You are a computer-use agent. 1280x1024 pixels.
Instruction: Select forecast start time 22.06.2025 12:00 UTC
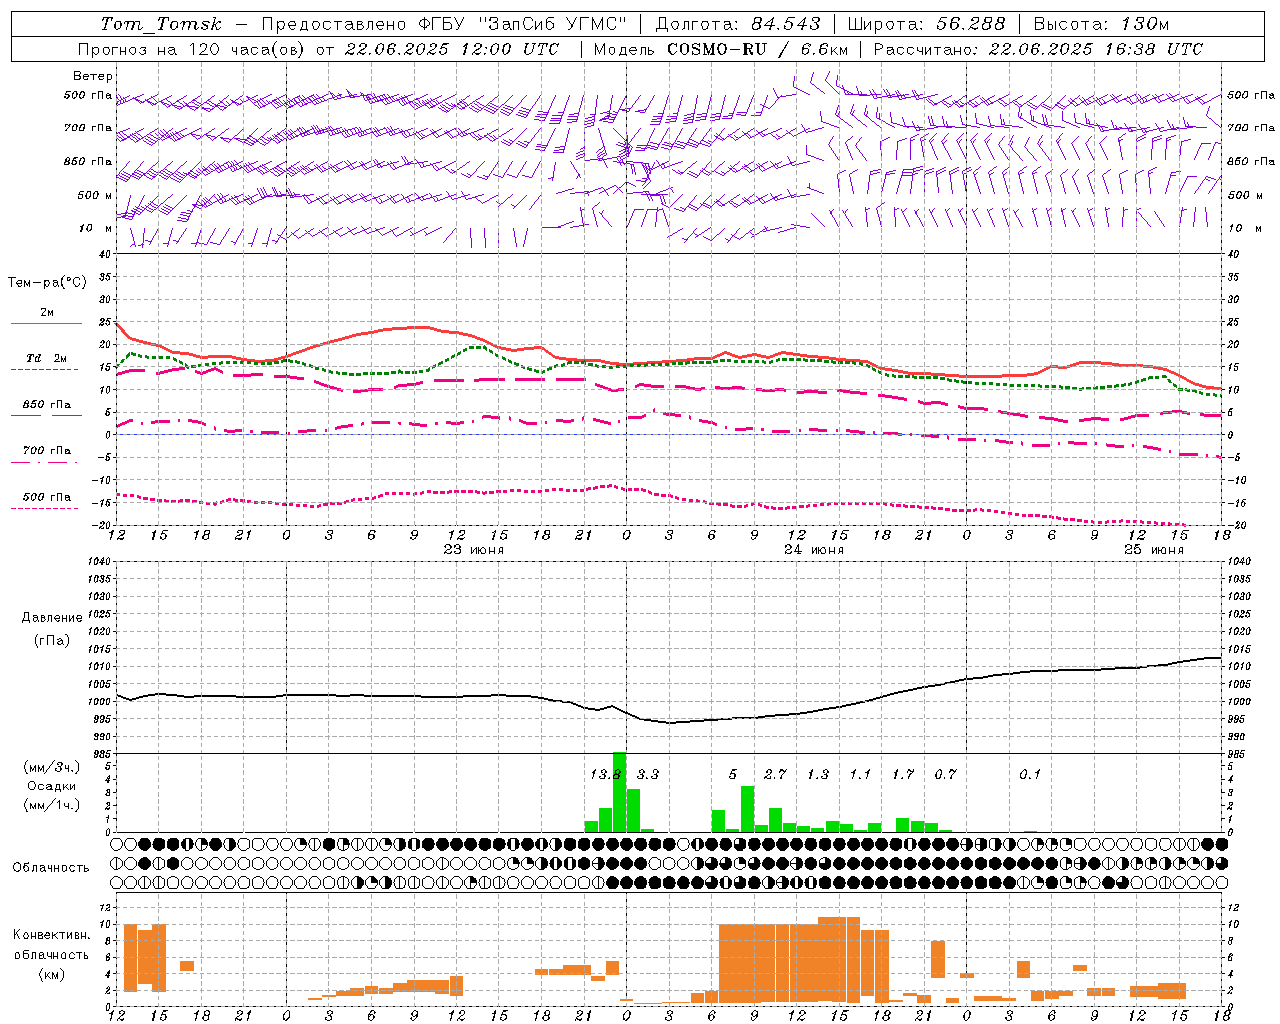tap(452, 49)
